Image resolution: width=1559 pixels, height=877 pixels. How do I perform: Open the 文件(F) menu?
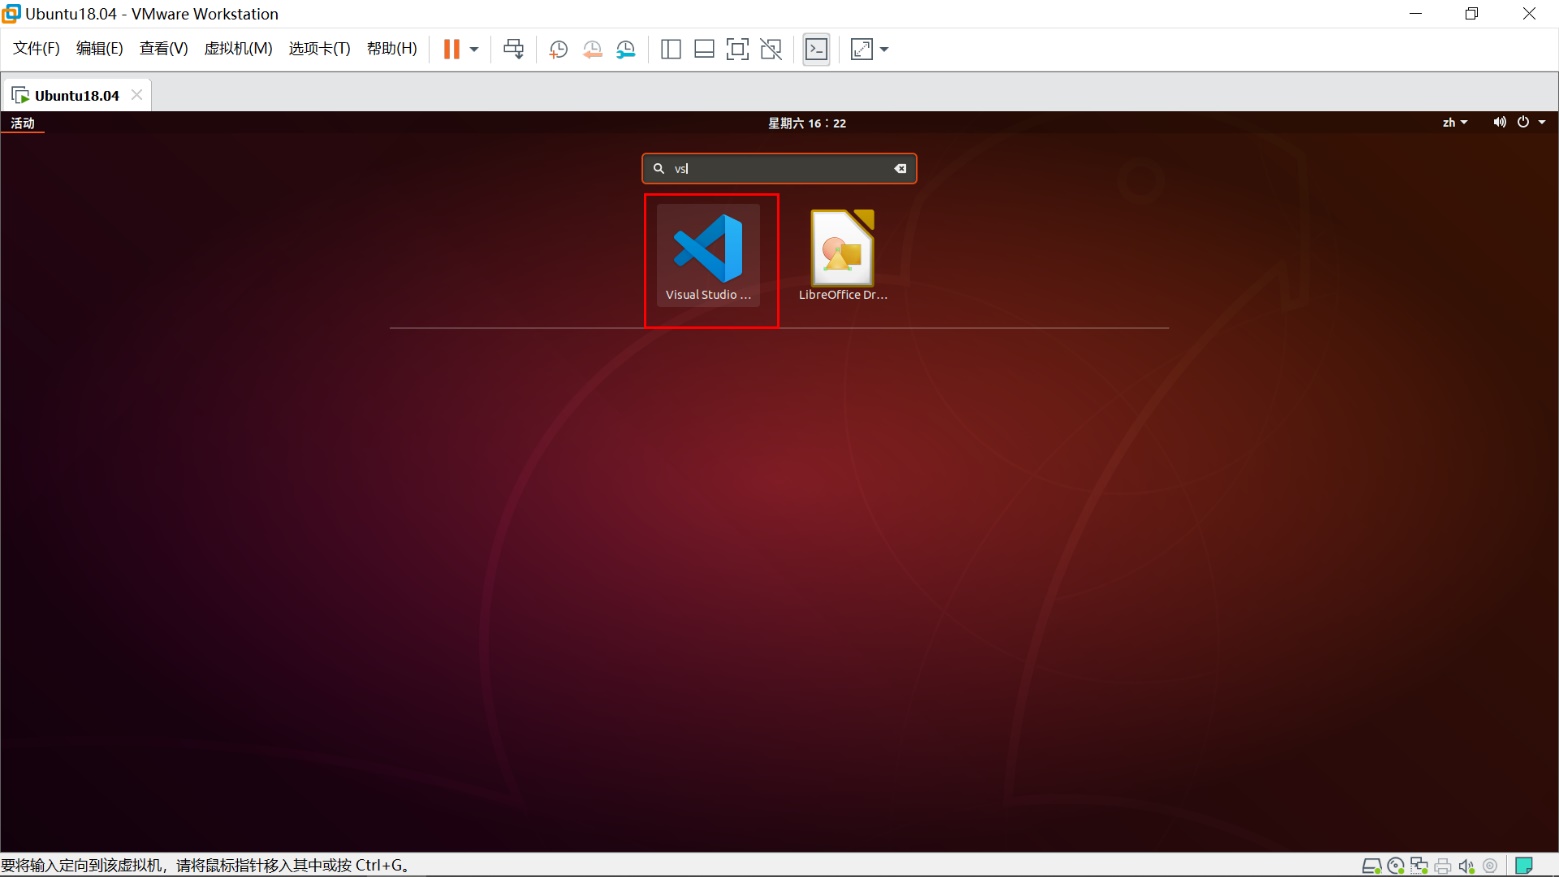coord(36,49)
